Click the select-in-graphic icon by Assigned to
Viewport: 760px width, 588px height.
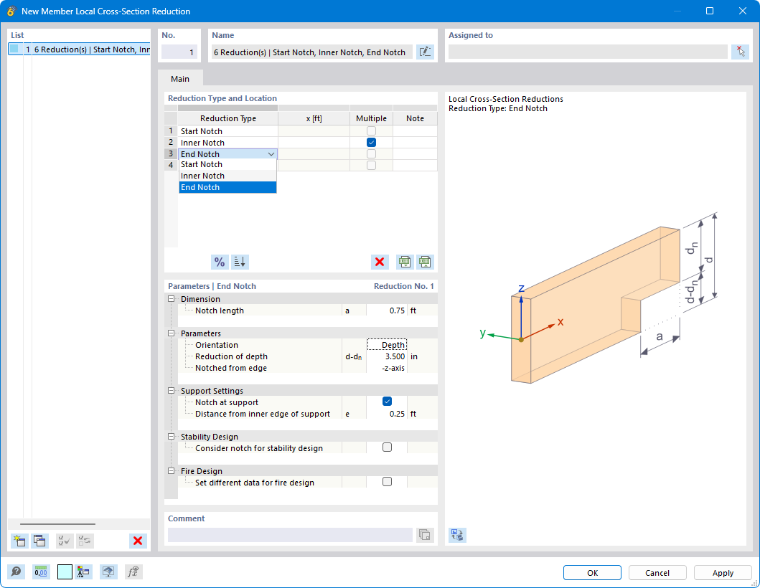740,52
